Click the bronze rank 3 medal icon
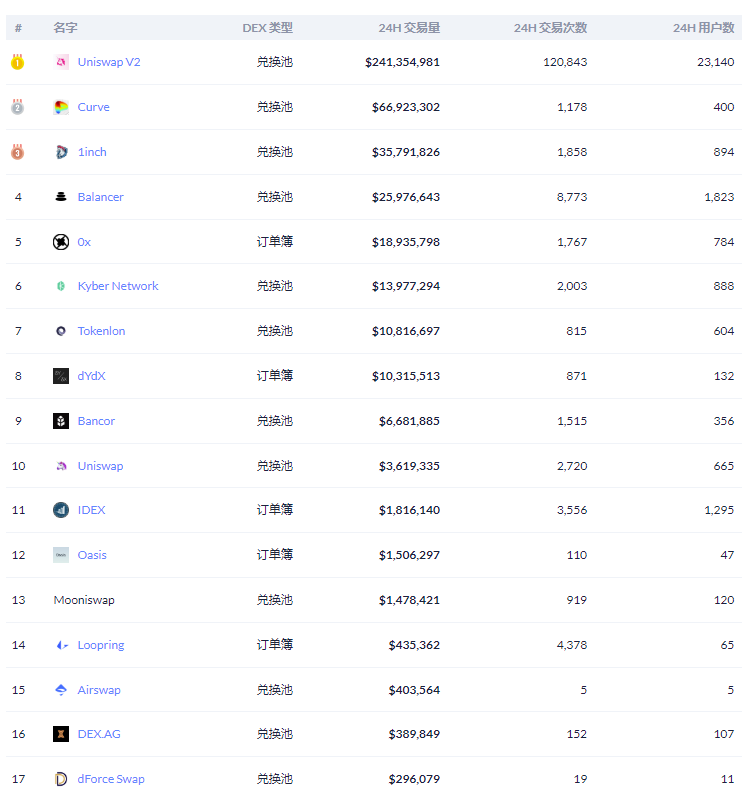The height and width of the screenshot is (793, 752). pos(18,152)
